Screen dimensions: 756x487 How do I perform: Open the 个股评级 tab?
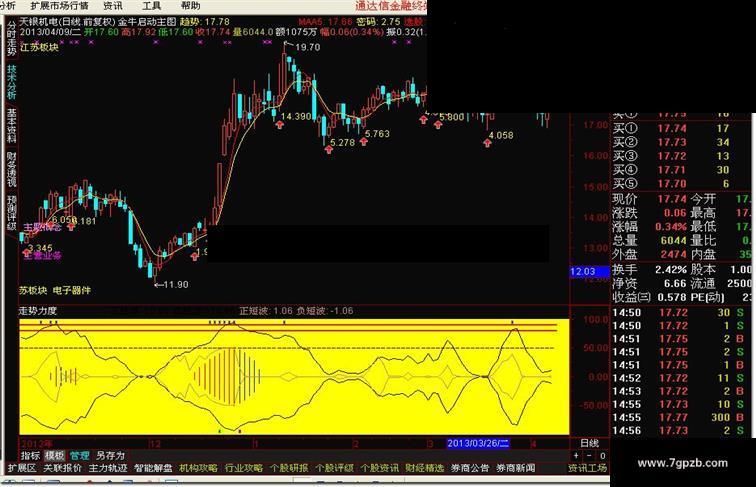point(335,468)
